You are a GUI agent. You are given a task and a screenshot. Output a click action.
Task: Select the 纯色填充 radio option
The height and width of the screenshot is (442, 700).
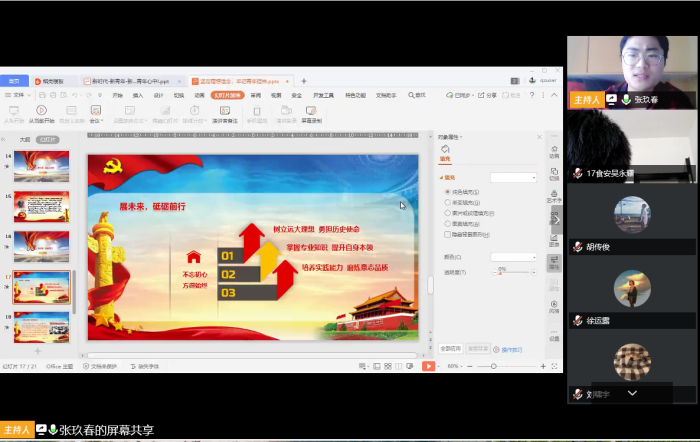pos(446,191)
